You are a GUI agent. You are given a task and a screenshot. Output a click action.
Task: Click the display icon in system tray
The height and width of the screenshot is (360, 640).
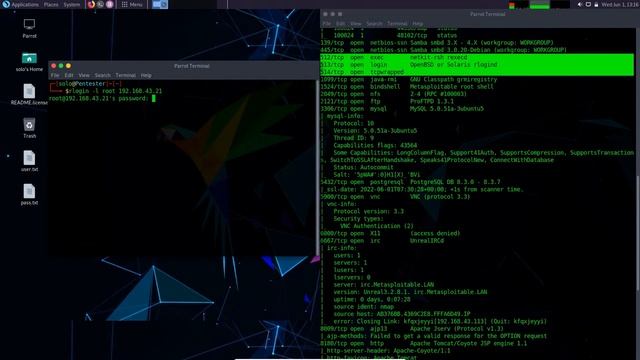pos(588,4)
